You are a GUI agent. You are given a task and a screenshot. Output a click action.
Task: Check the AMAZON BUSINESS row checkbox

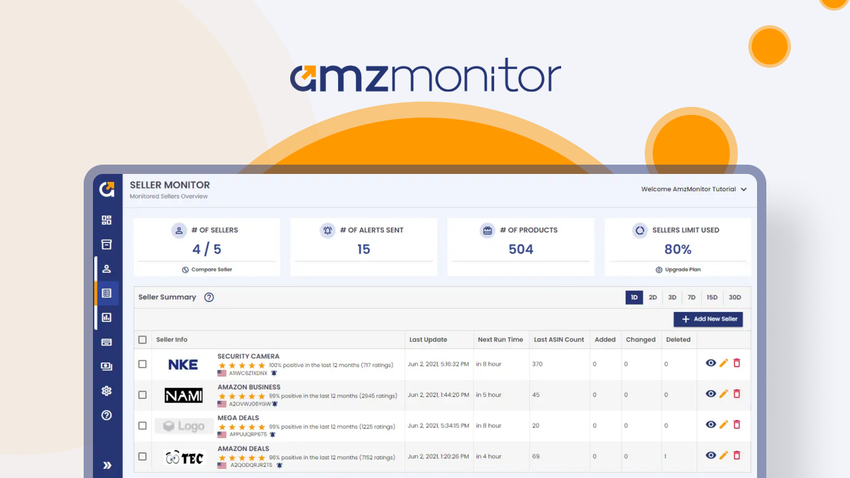(143, 395)
